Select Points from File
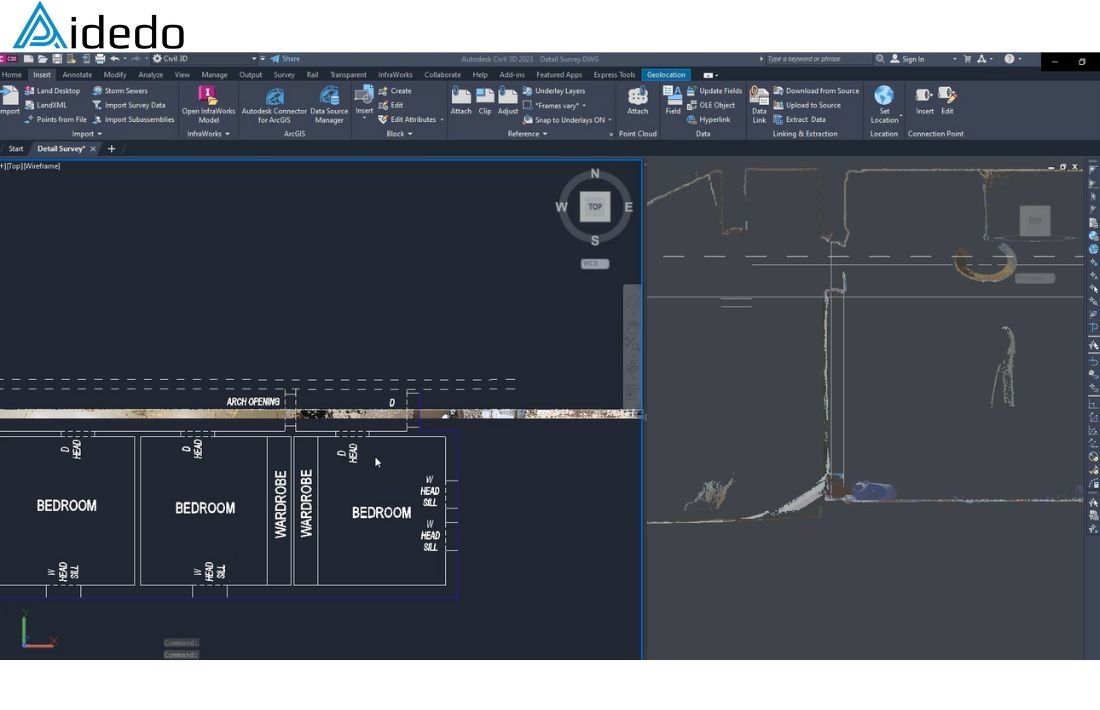The image size is (1100, 710). pyautogui.click(x=55, y=119)
